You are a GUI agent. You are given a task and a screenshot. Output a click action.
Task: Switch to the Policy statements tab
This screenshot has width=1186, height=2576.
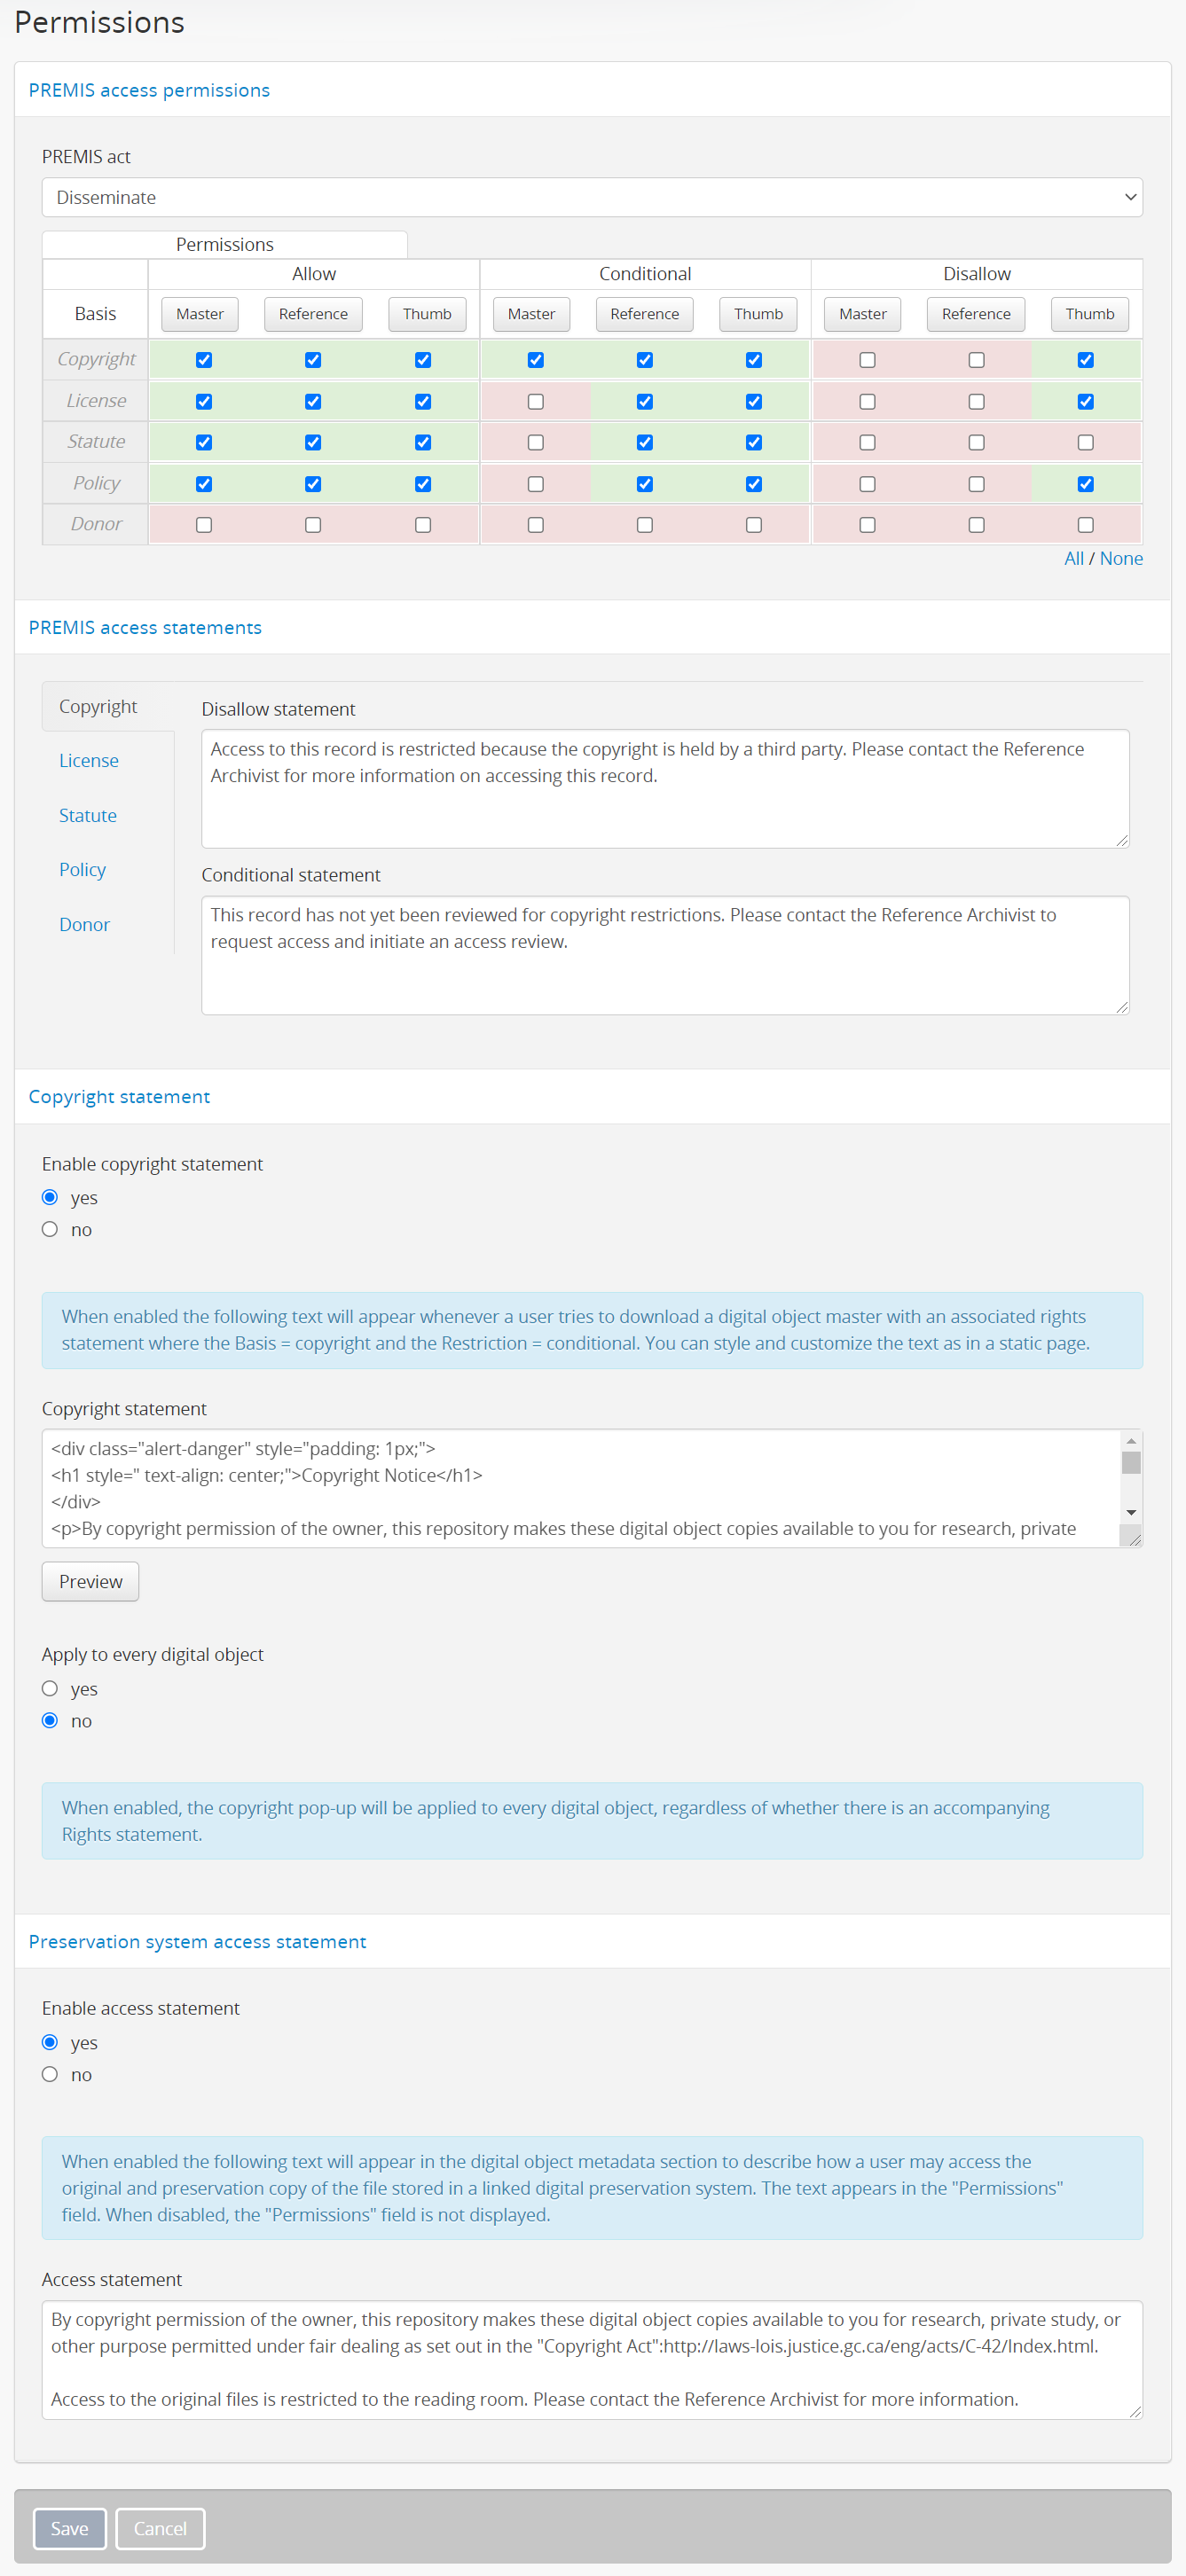click(82, 870)
